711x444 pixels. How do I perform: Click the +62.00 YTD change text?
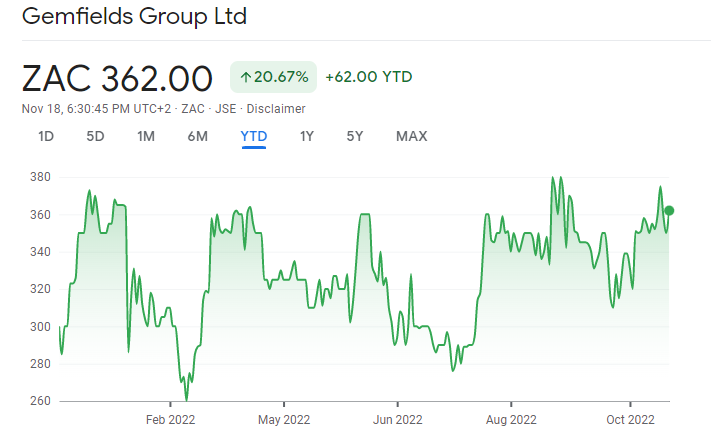click(369, 77)
